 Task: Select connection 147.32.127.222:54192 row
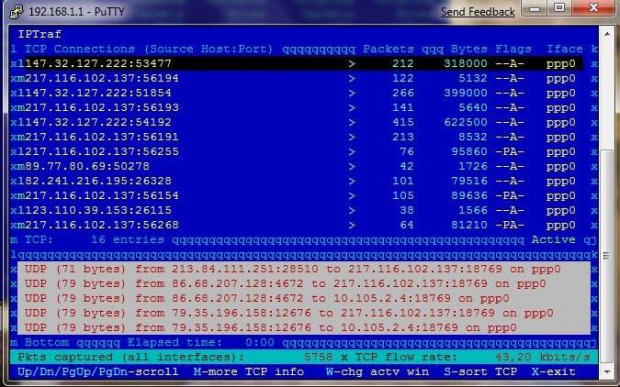[303, 122]
